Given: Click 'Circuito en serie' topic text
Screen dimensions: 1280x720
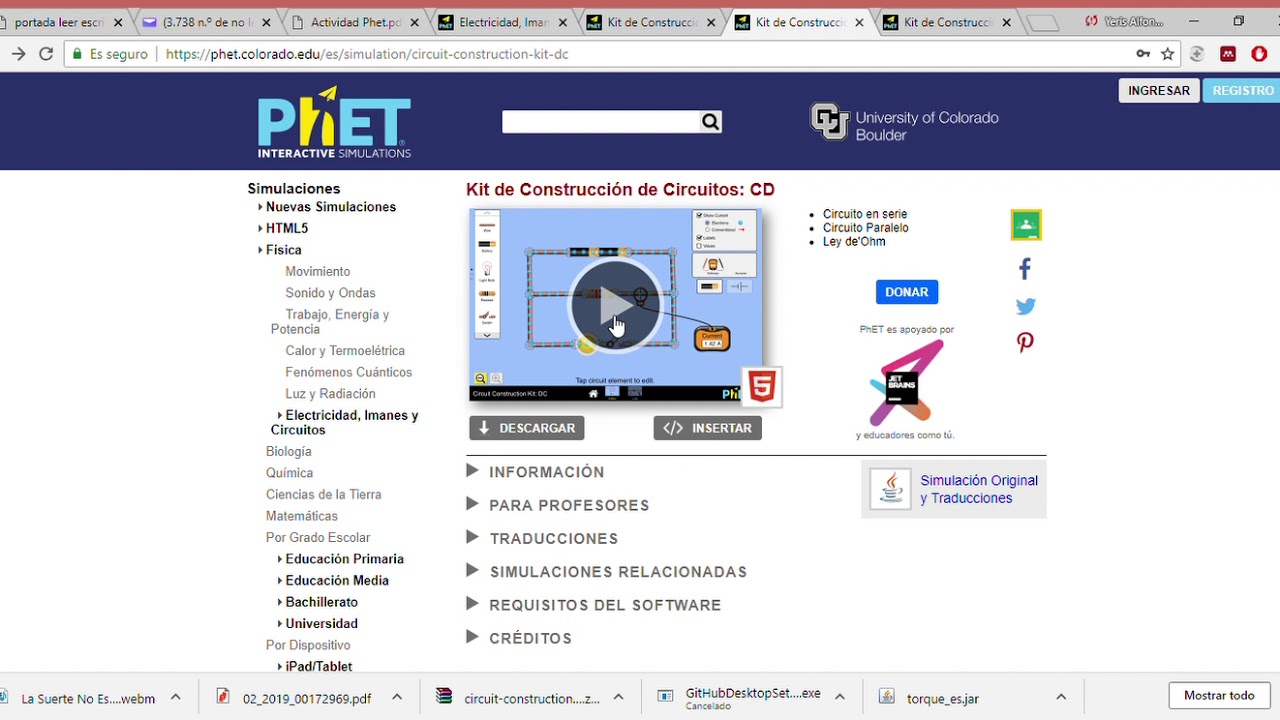Looking at the screenshot, I should 865,214.
